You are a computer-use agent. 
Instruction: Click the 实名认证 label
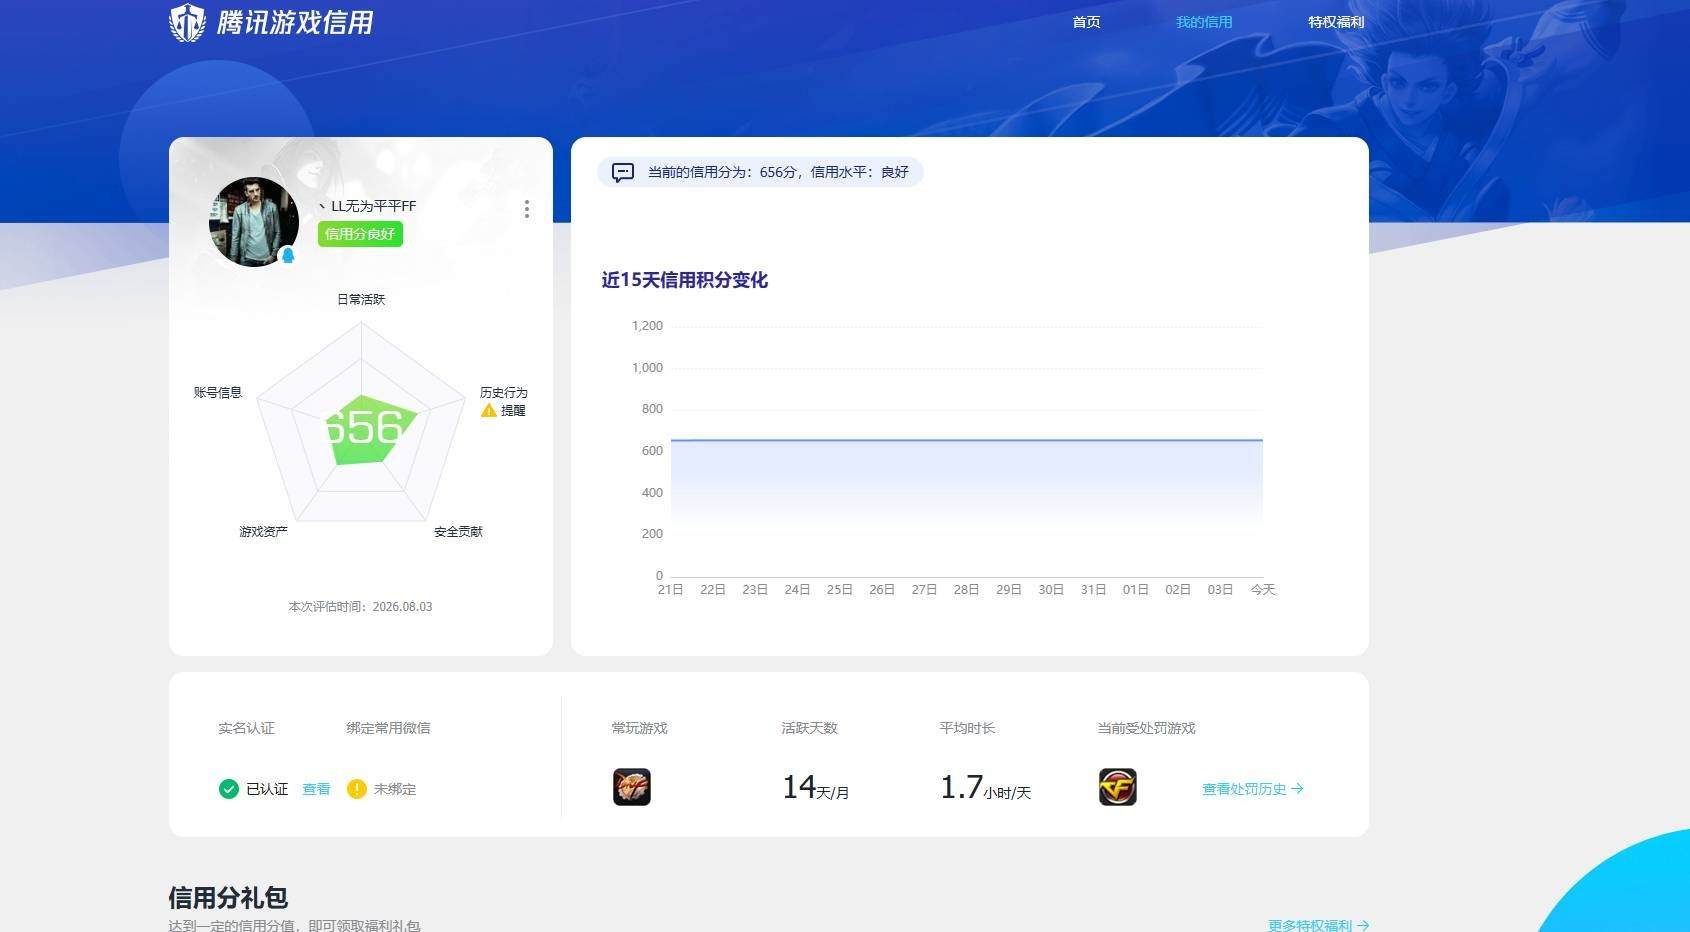click(246, 728)
